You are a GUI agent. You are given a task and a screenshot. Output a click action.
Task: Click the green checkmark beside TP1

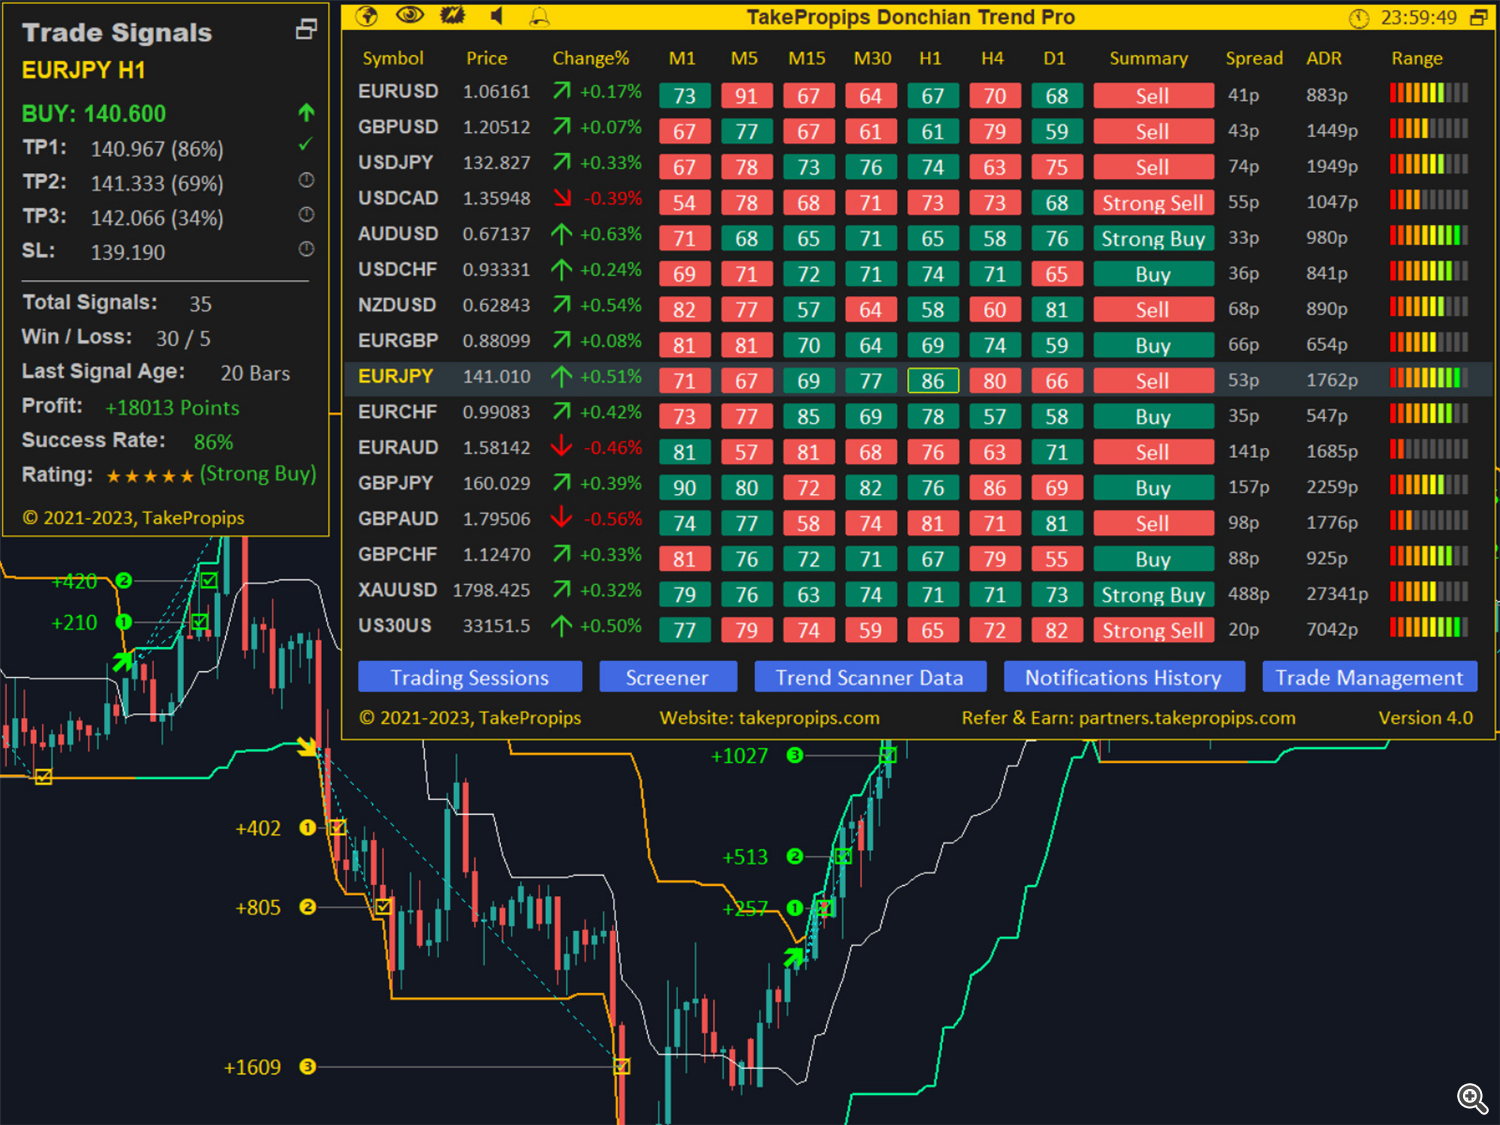tap(306, 145)
